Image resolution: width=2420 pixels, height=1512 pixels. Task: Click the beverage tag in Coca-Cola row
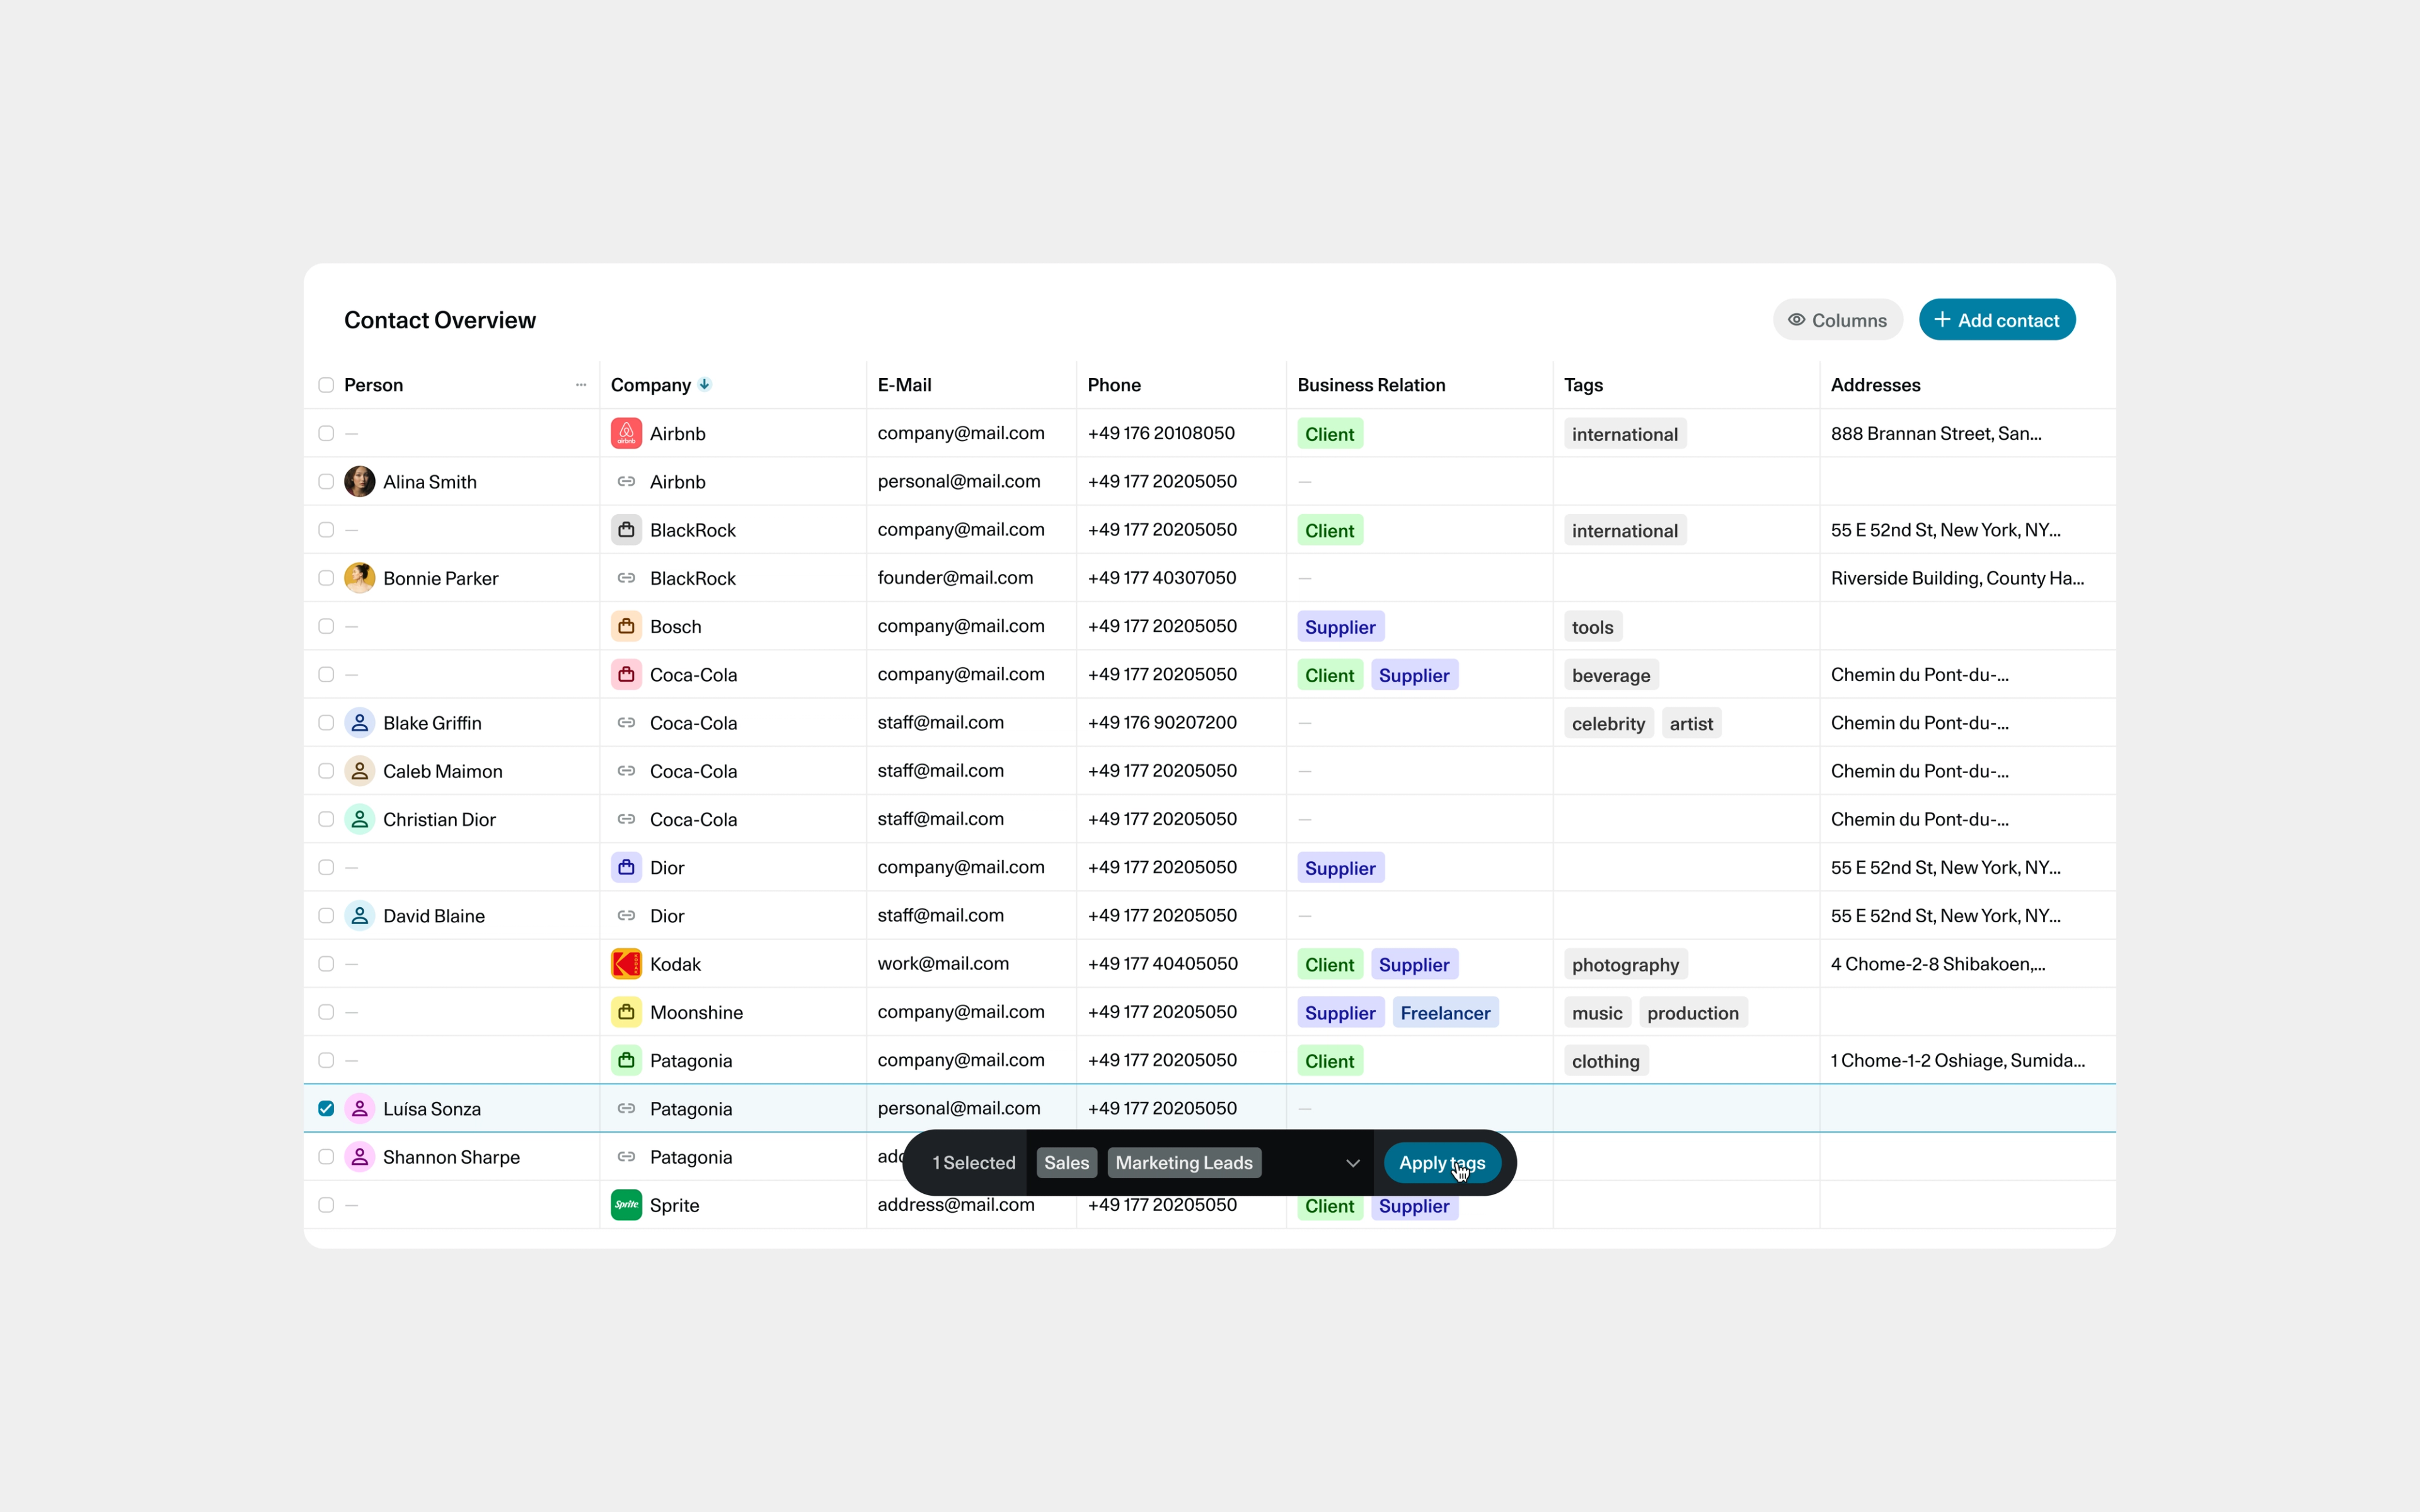[1611, 675]
